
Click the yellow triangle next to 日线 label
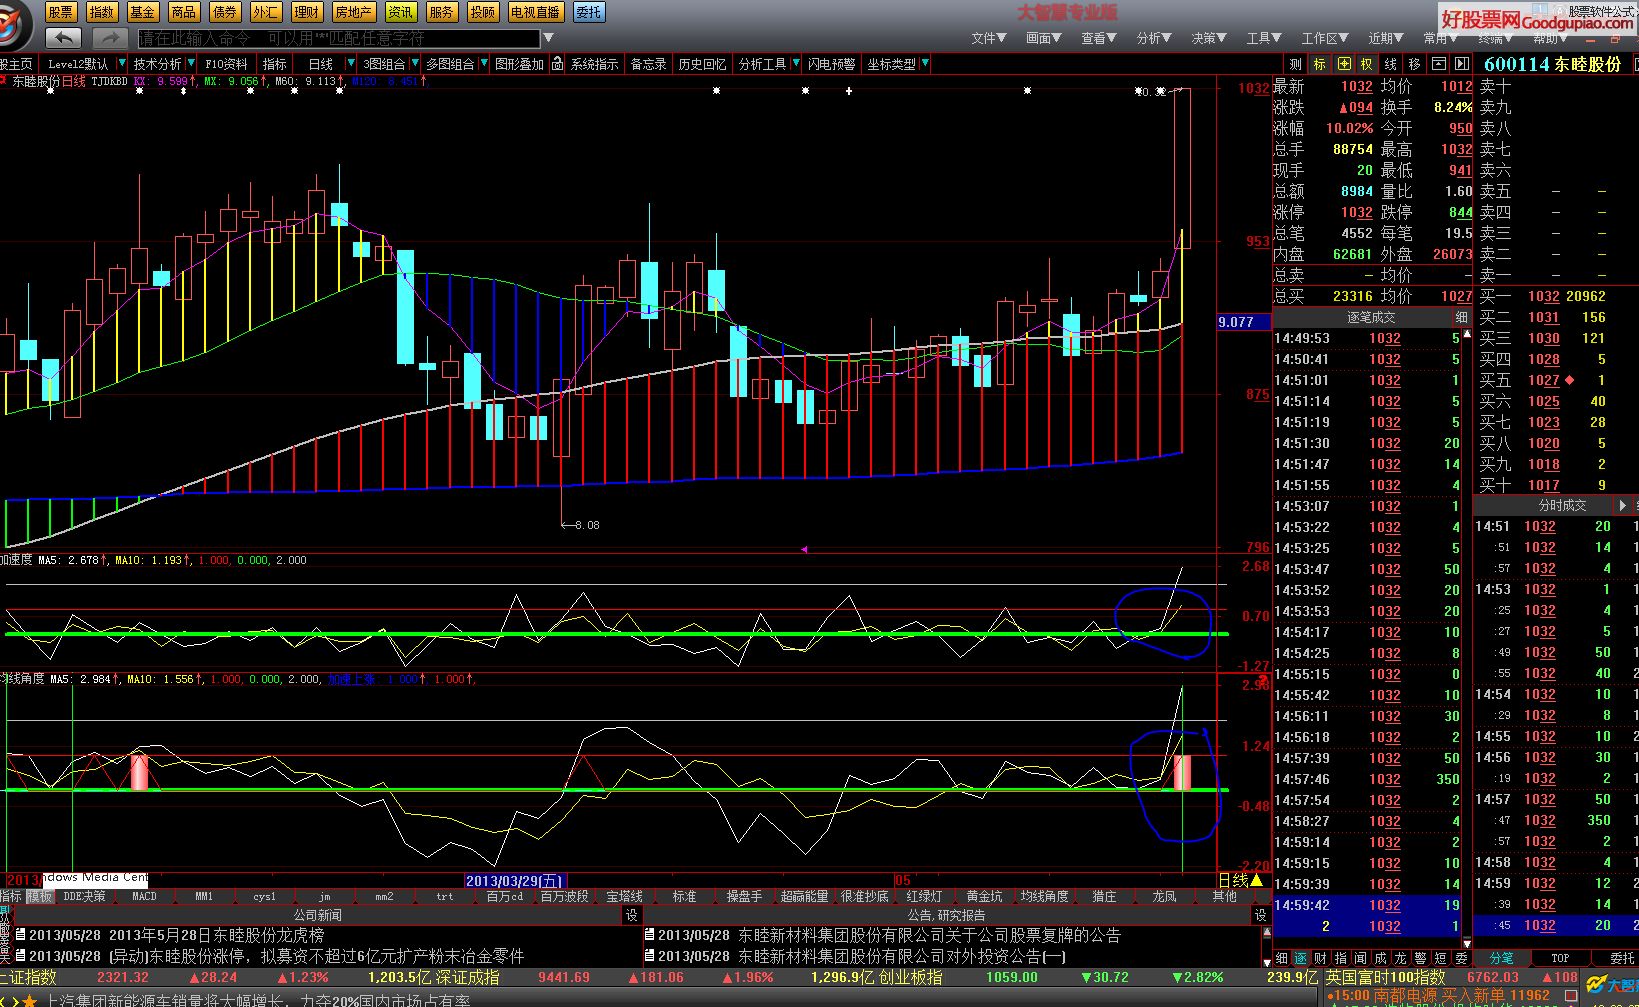pos(1256,880)
